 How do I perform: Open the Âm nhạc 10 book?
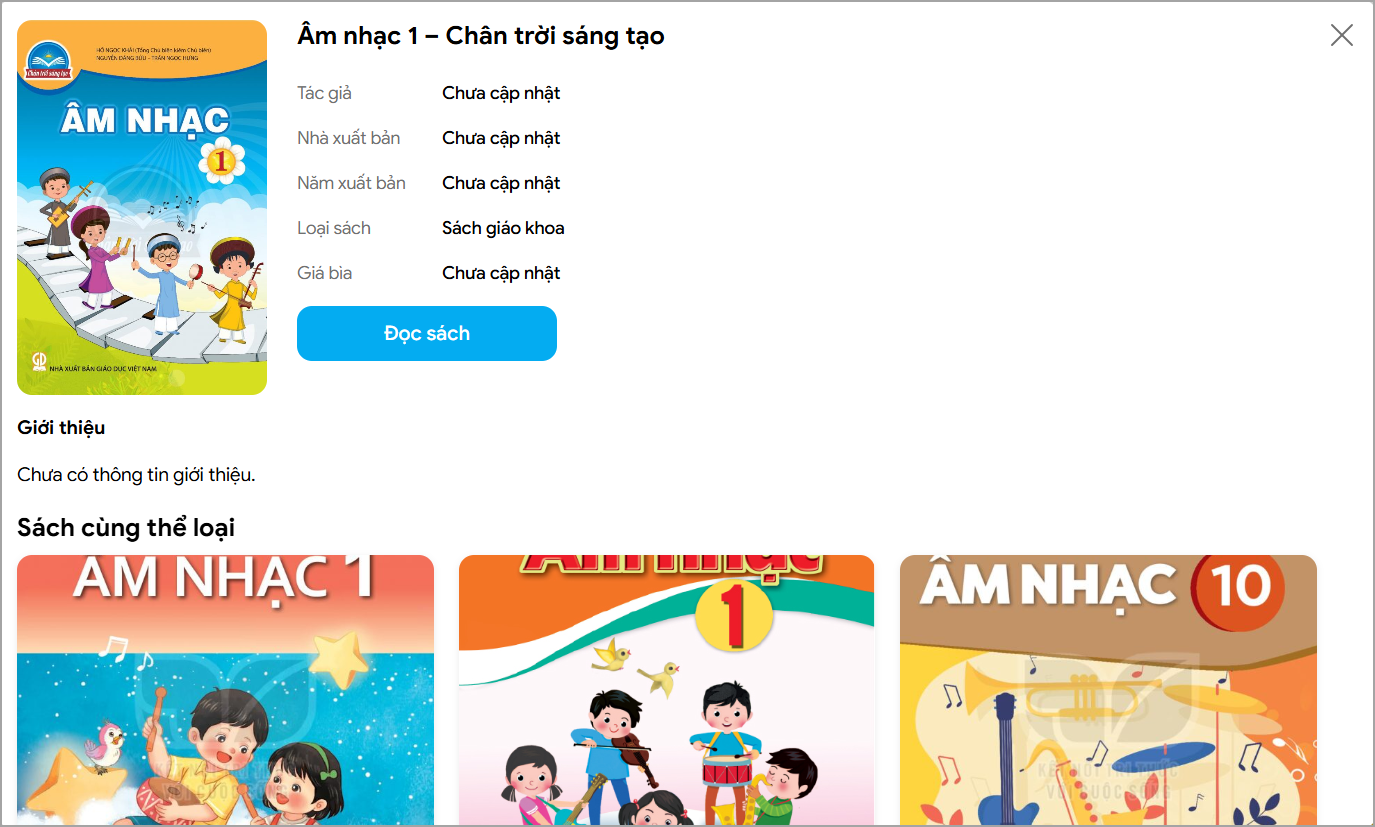[1108, 690]
